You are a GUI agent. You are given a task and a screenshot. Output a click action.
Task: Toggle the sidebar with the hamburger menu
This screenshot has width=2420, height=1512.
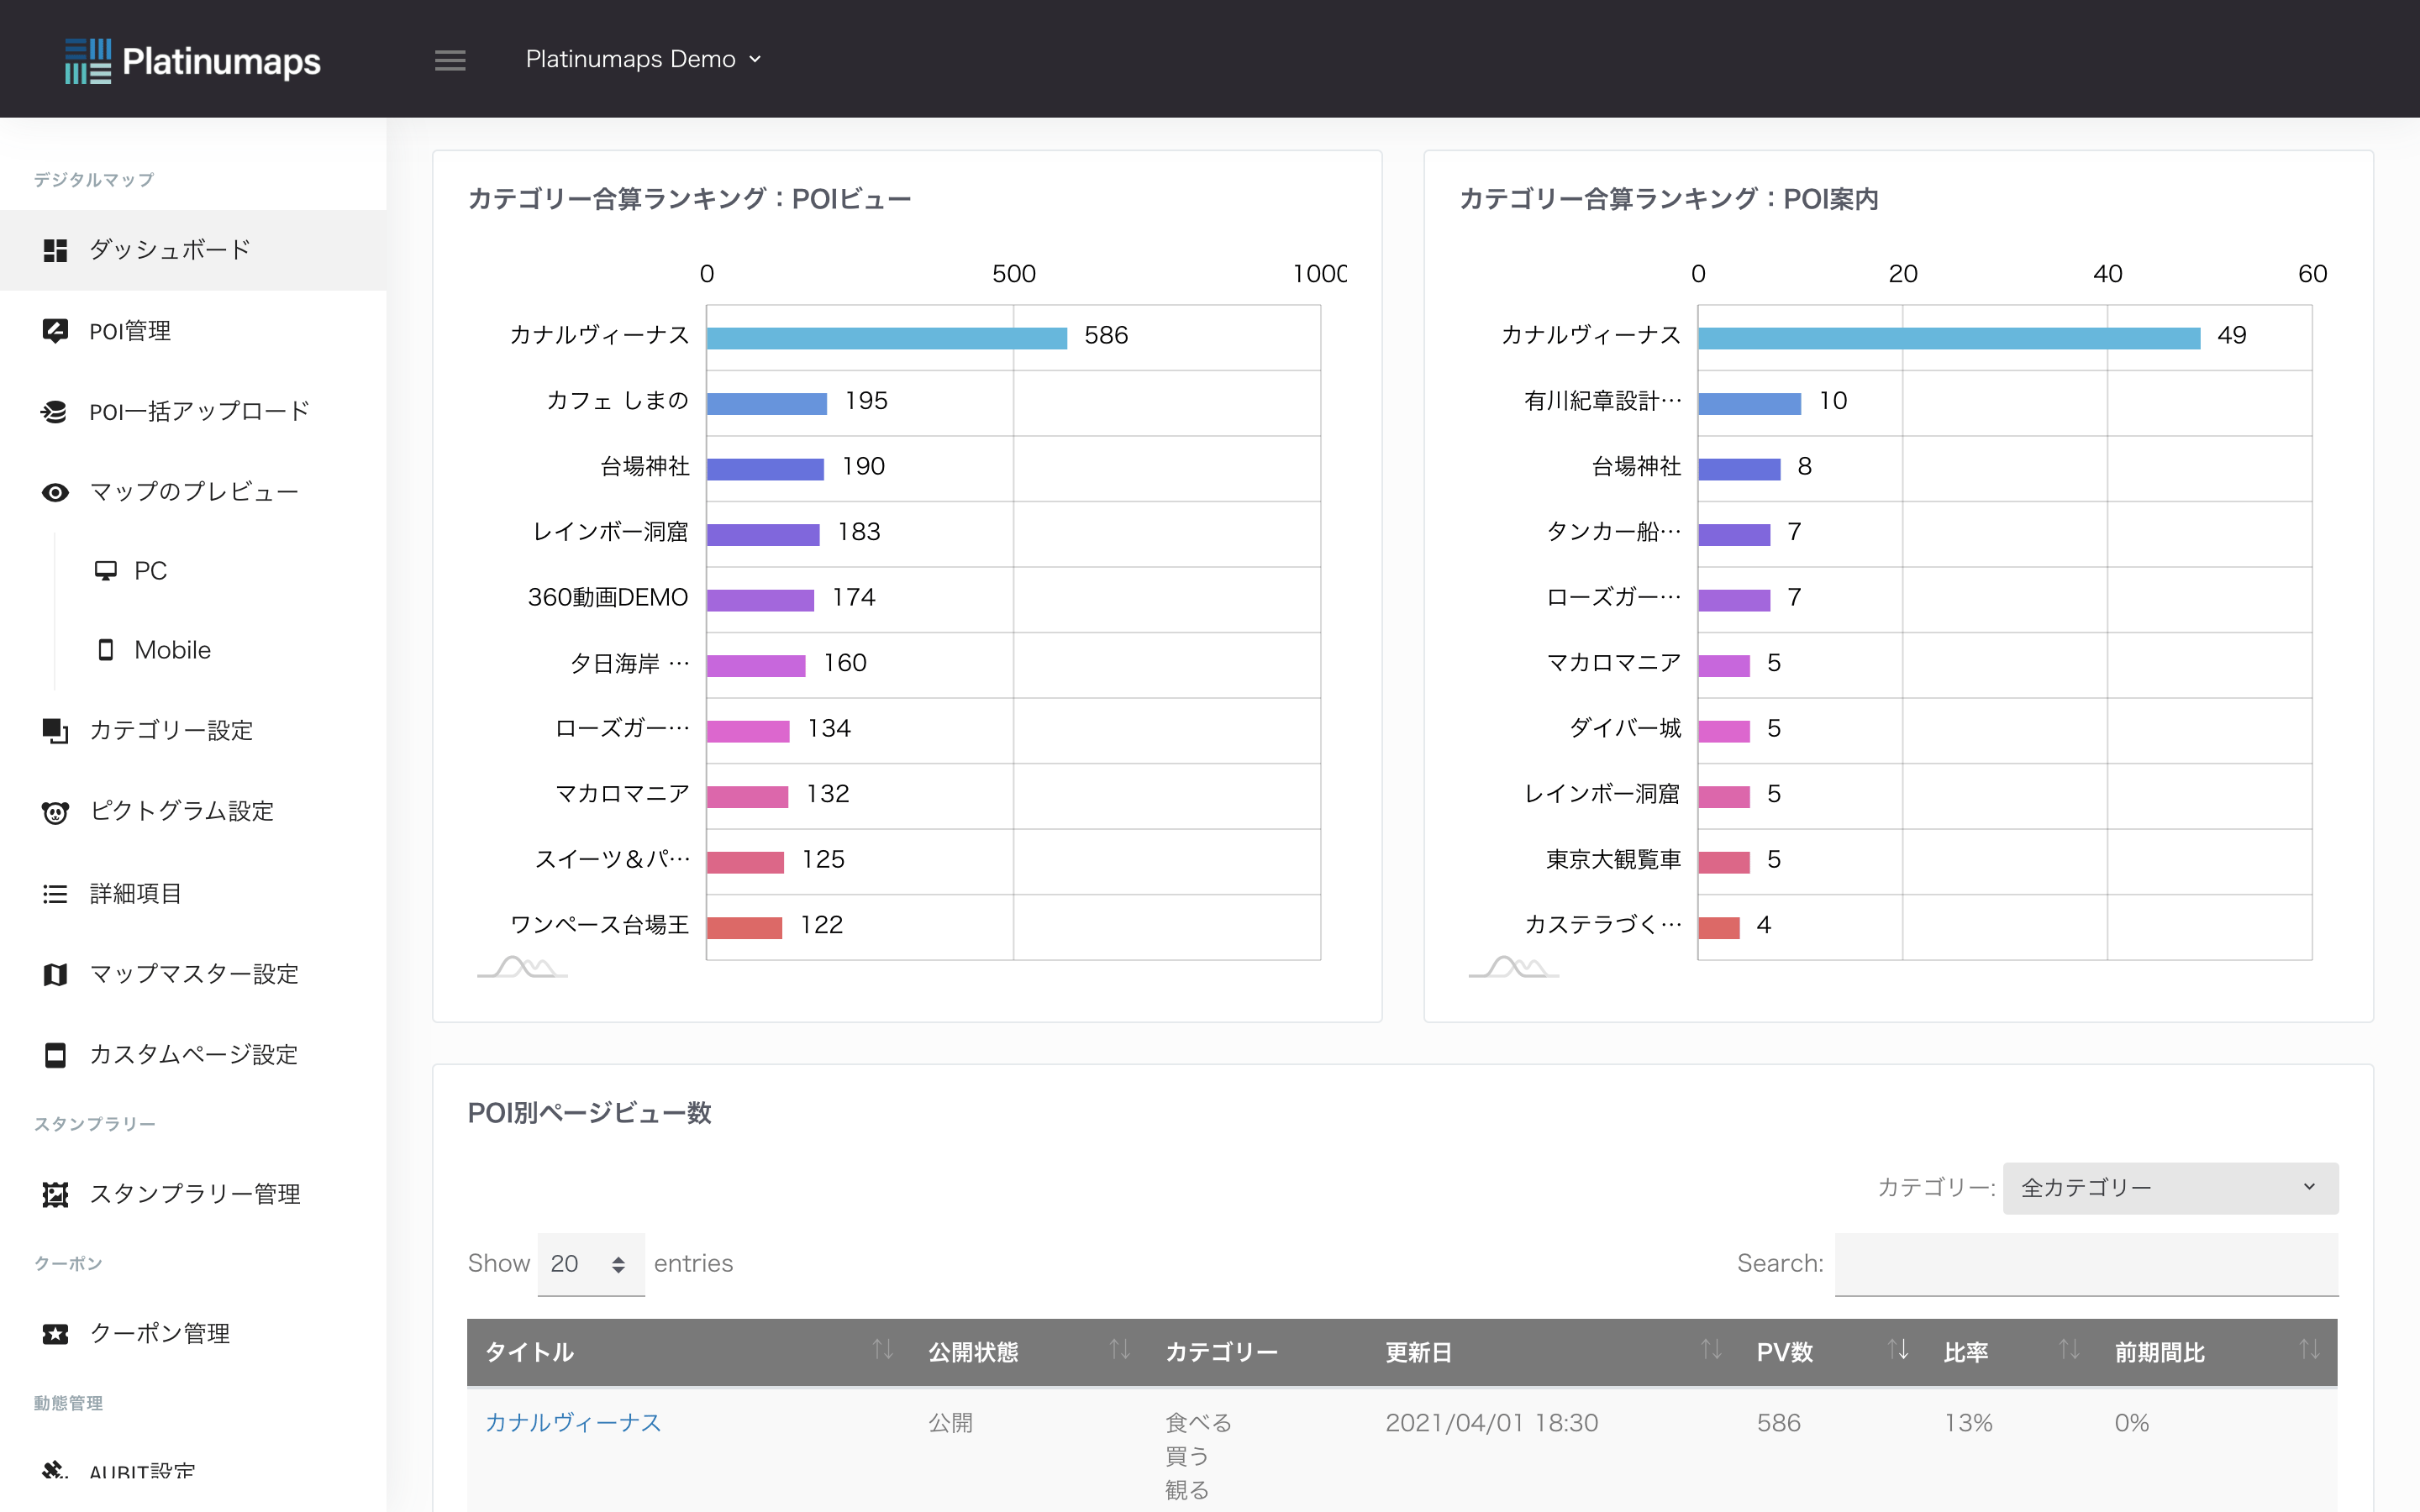(x=450, y=59)
